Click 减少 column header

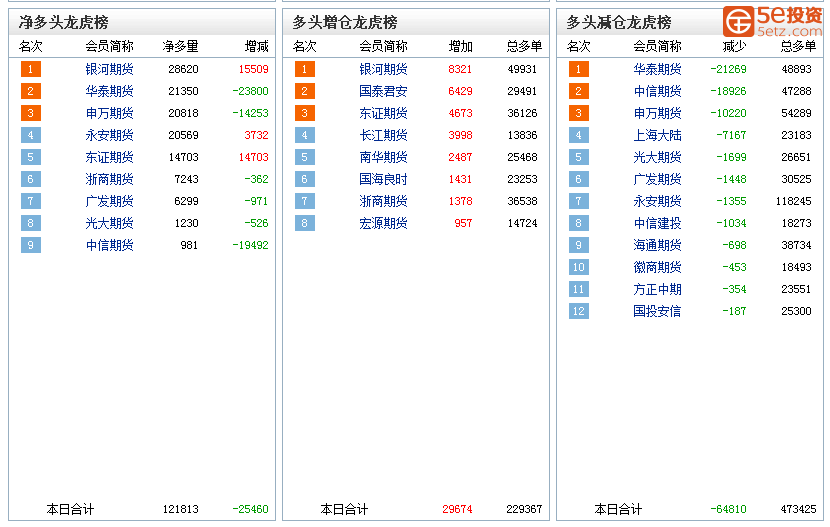coord(734,47)
